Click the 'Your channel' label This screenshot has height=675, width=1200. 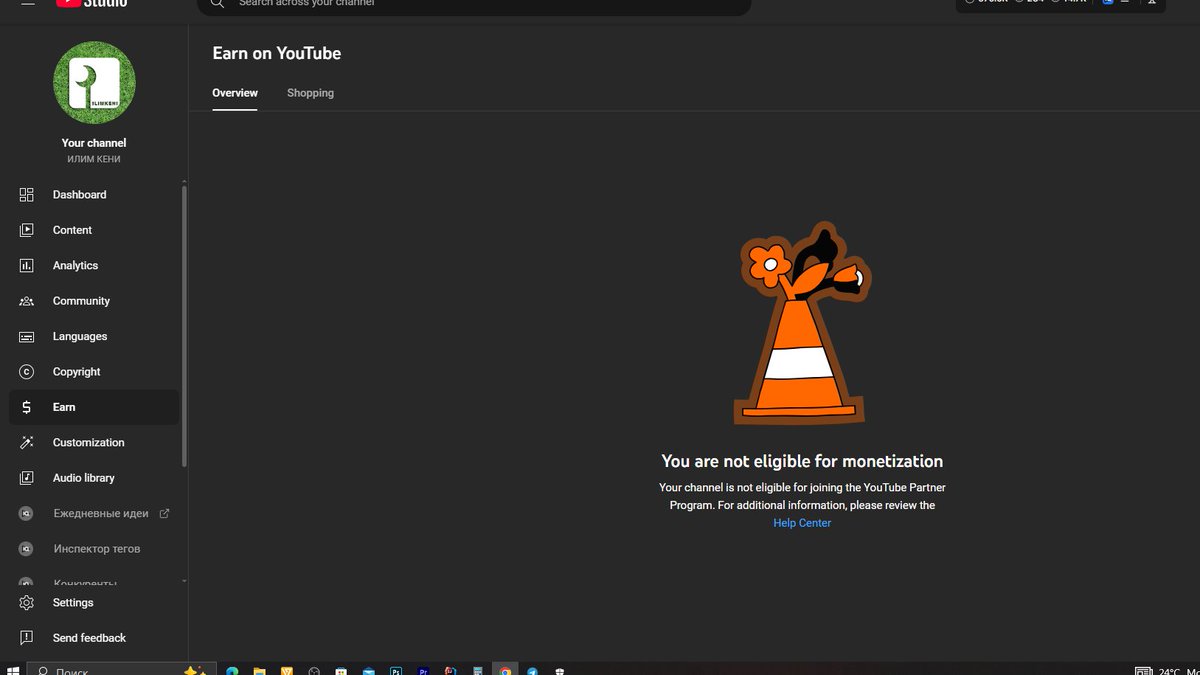point(94,143)
